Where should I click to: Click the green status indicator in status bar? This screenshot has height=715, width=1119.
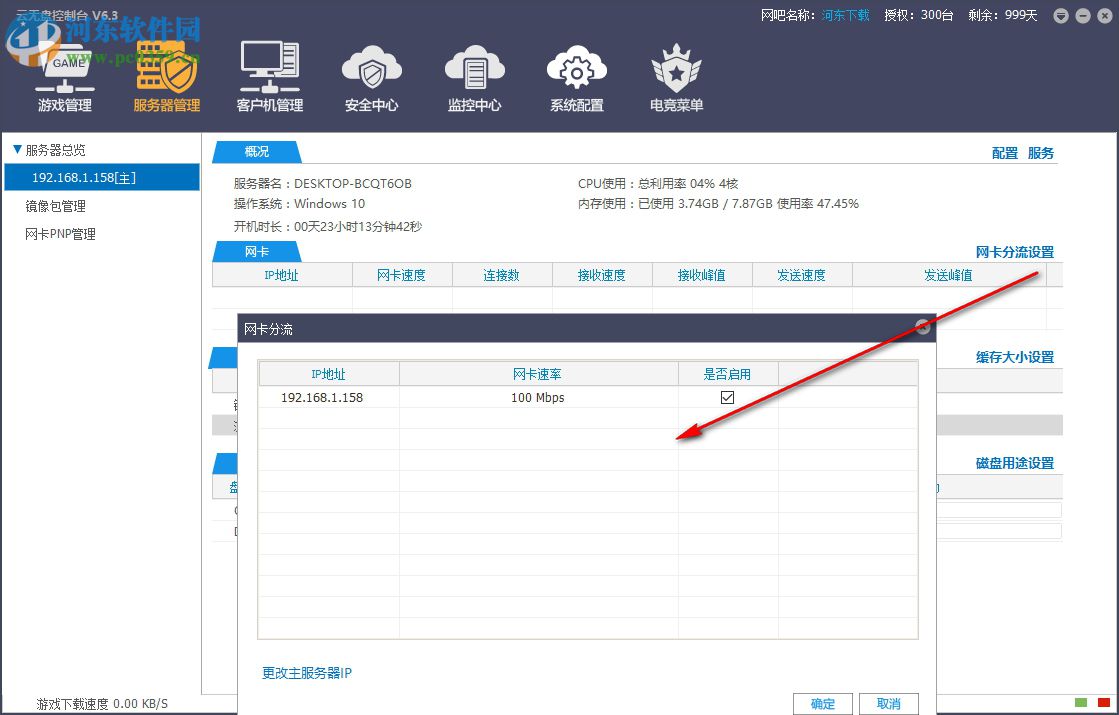point(1081,704)
